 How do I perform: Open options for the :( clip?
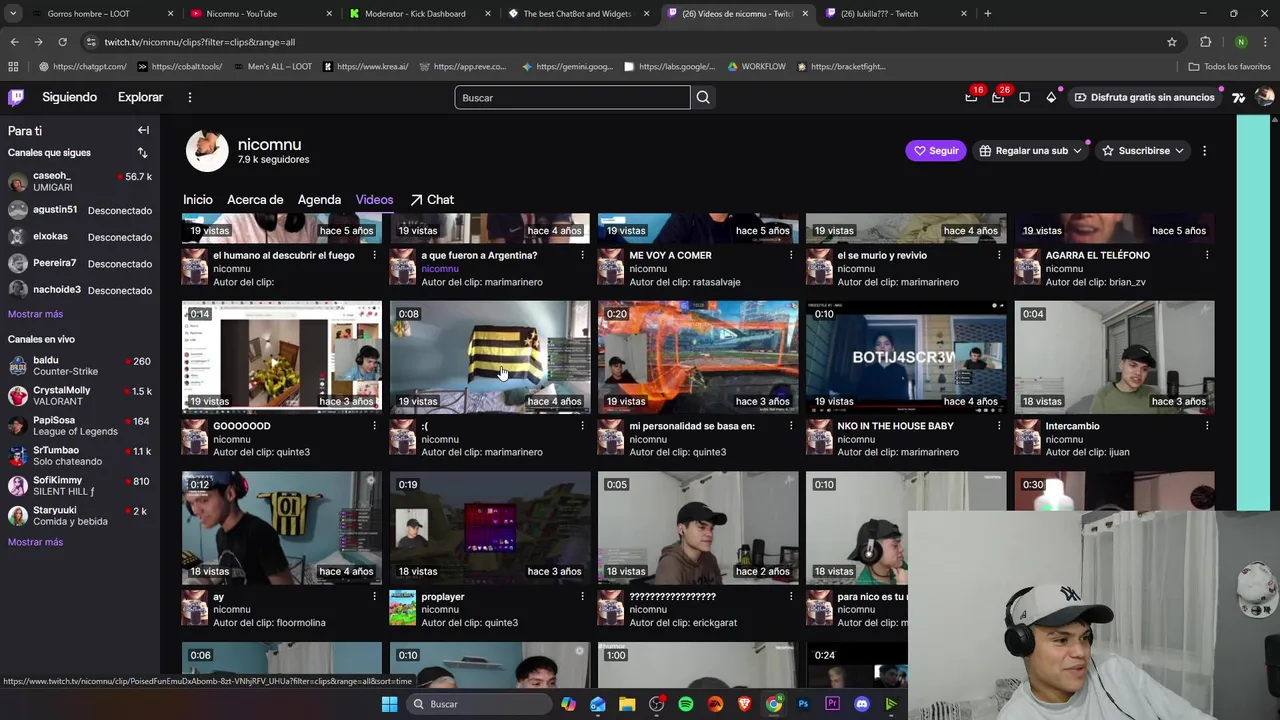pyautogui.click(x=582, y=426)
